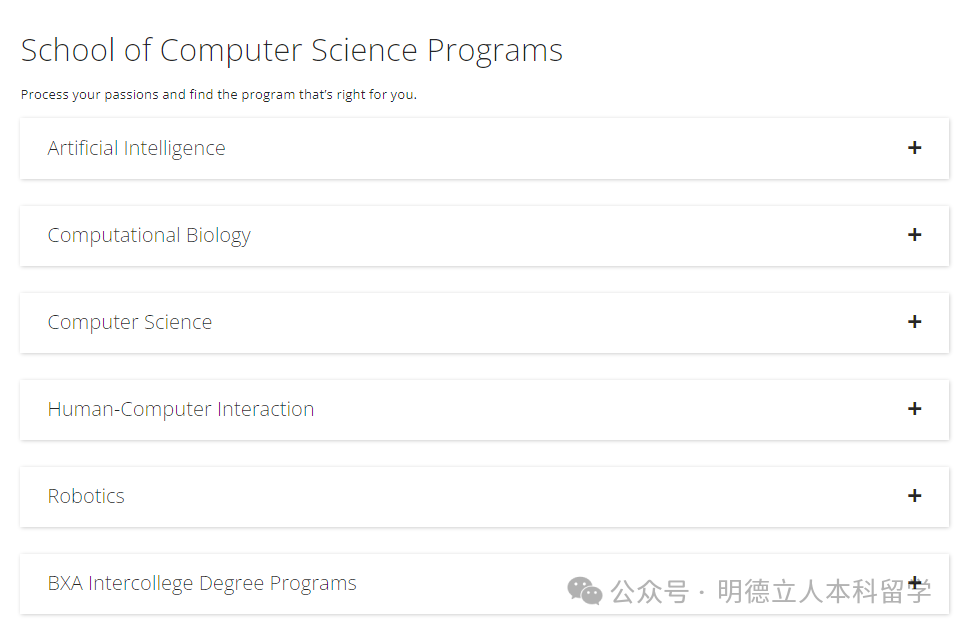
Task: Click the WeChat logo icon in watermark
Action: coord(585,591)
